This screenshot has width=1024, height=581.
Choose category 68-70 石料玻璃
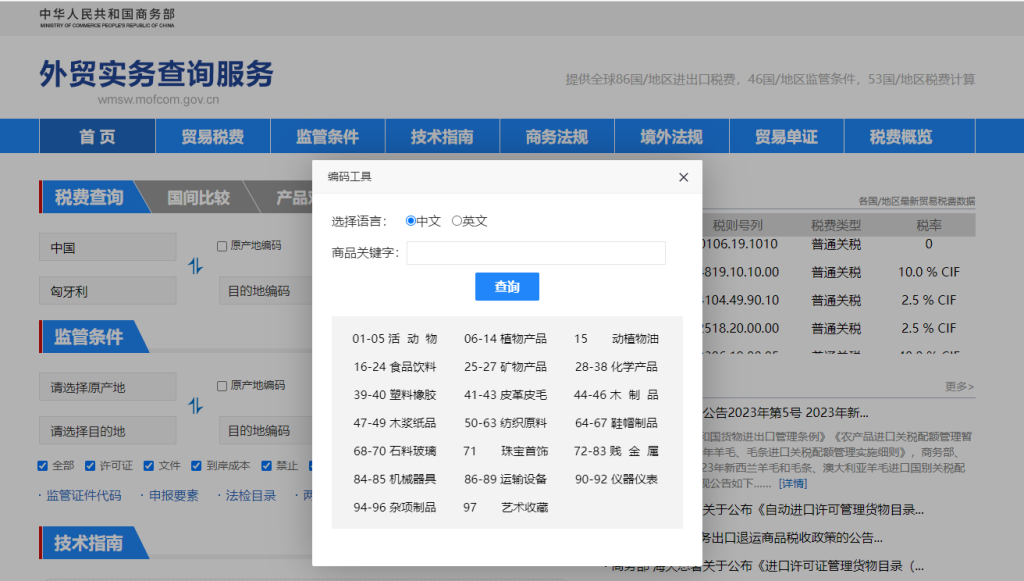[394, 451]
